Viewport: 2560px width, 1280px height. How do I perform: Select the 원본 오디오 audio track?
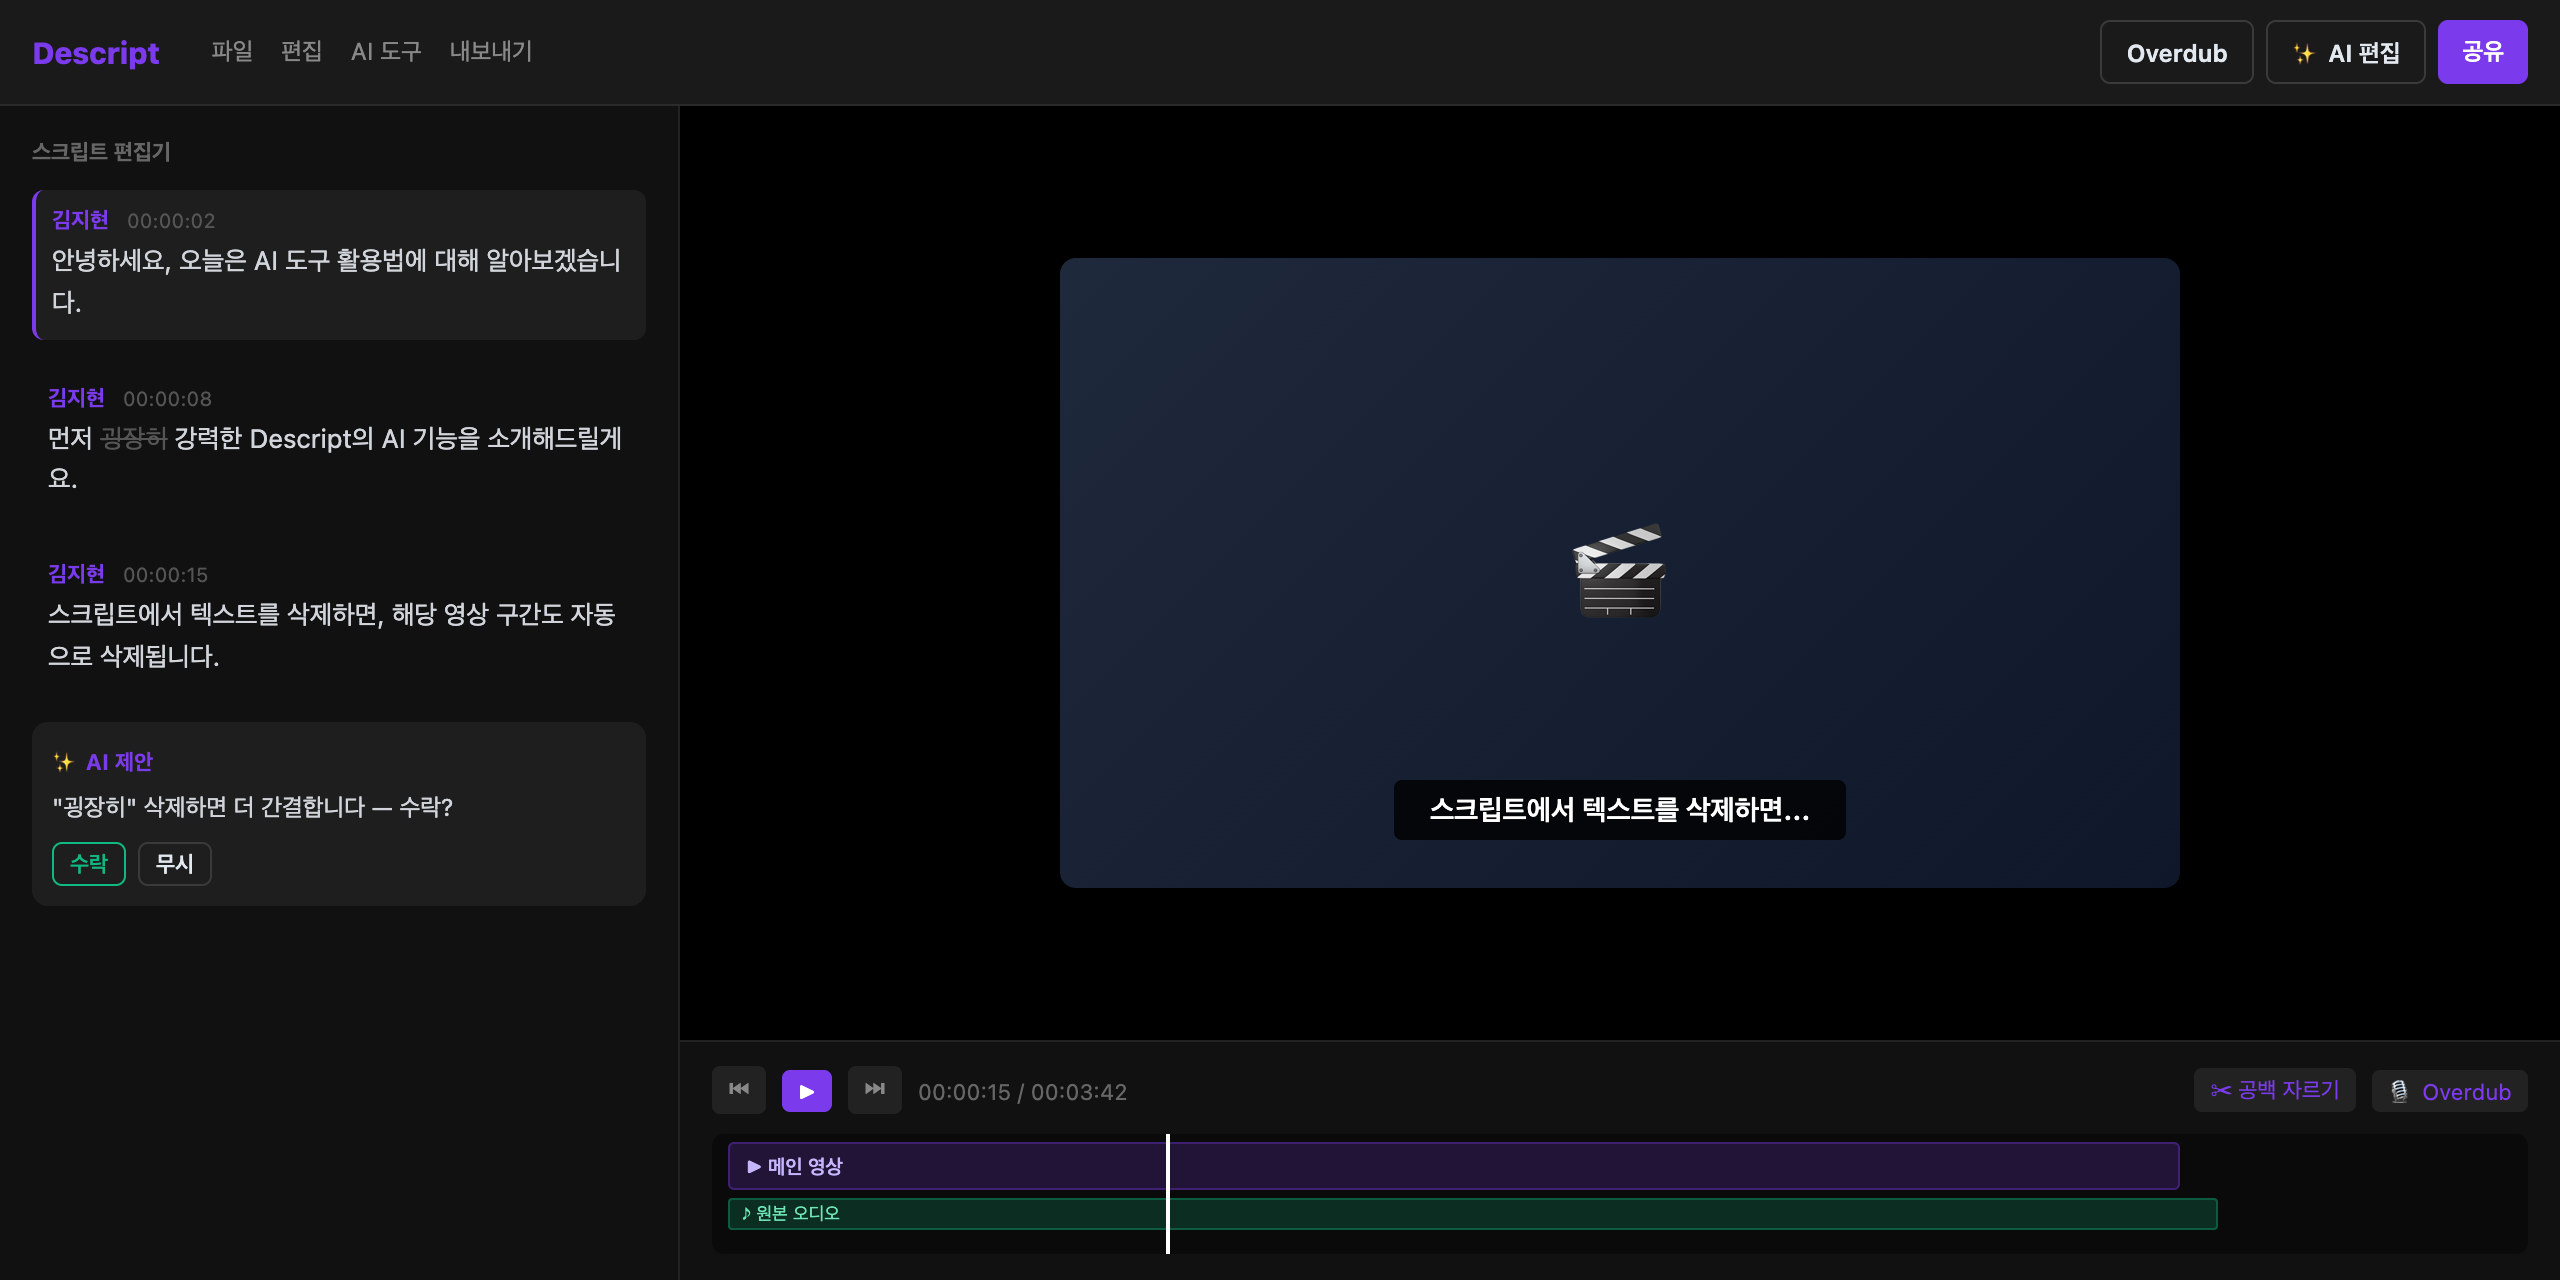coord(1473,1214)
